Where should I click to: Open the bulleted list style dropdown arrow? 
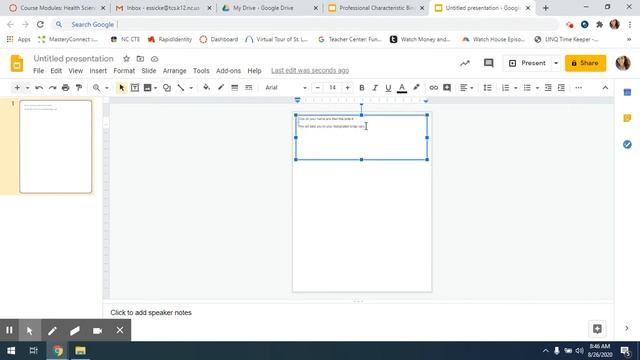point(537,88)
